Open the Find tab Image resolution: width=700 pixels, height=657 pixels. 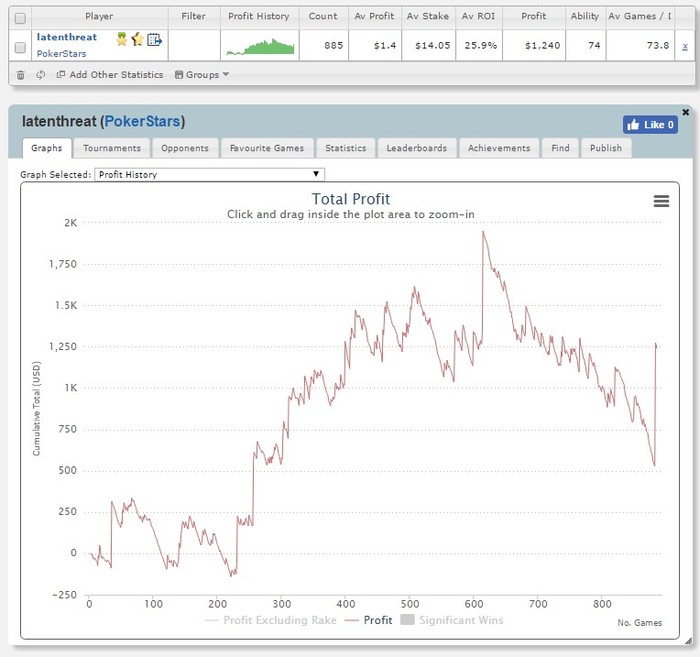(x=560, y=148)
